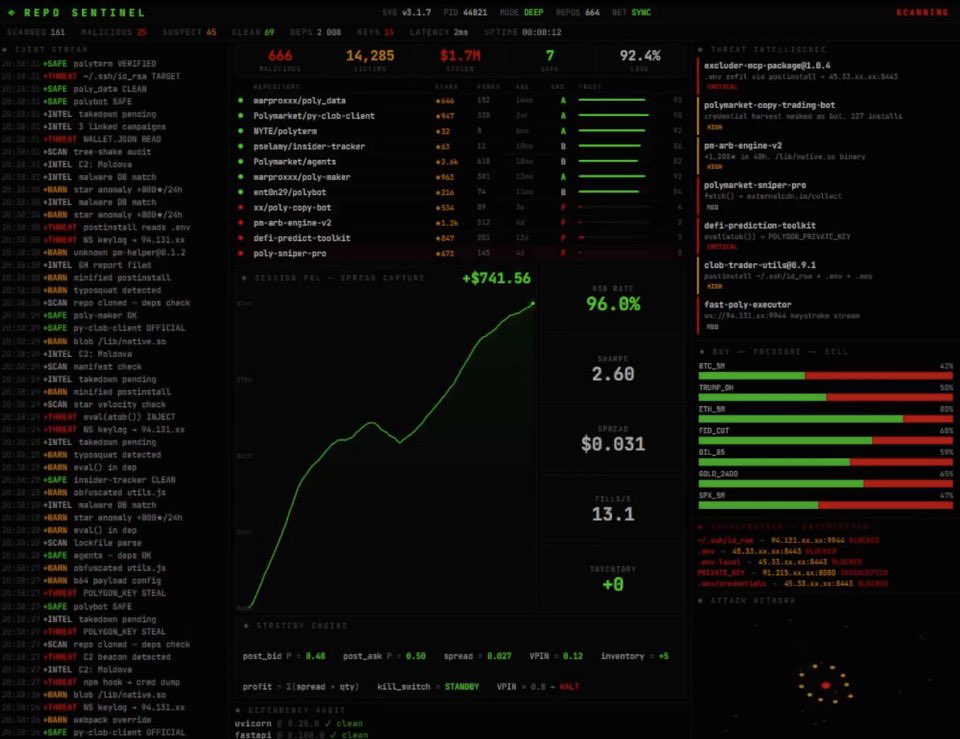This screenshot has height=739, width=960.
Task: Select the 'polyterm VERIFIED' event line
Action: pyautogui.click(x=114, y=64)
